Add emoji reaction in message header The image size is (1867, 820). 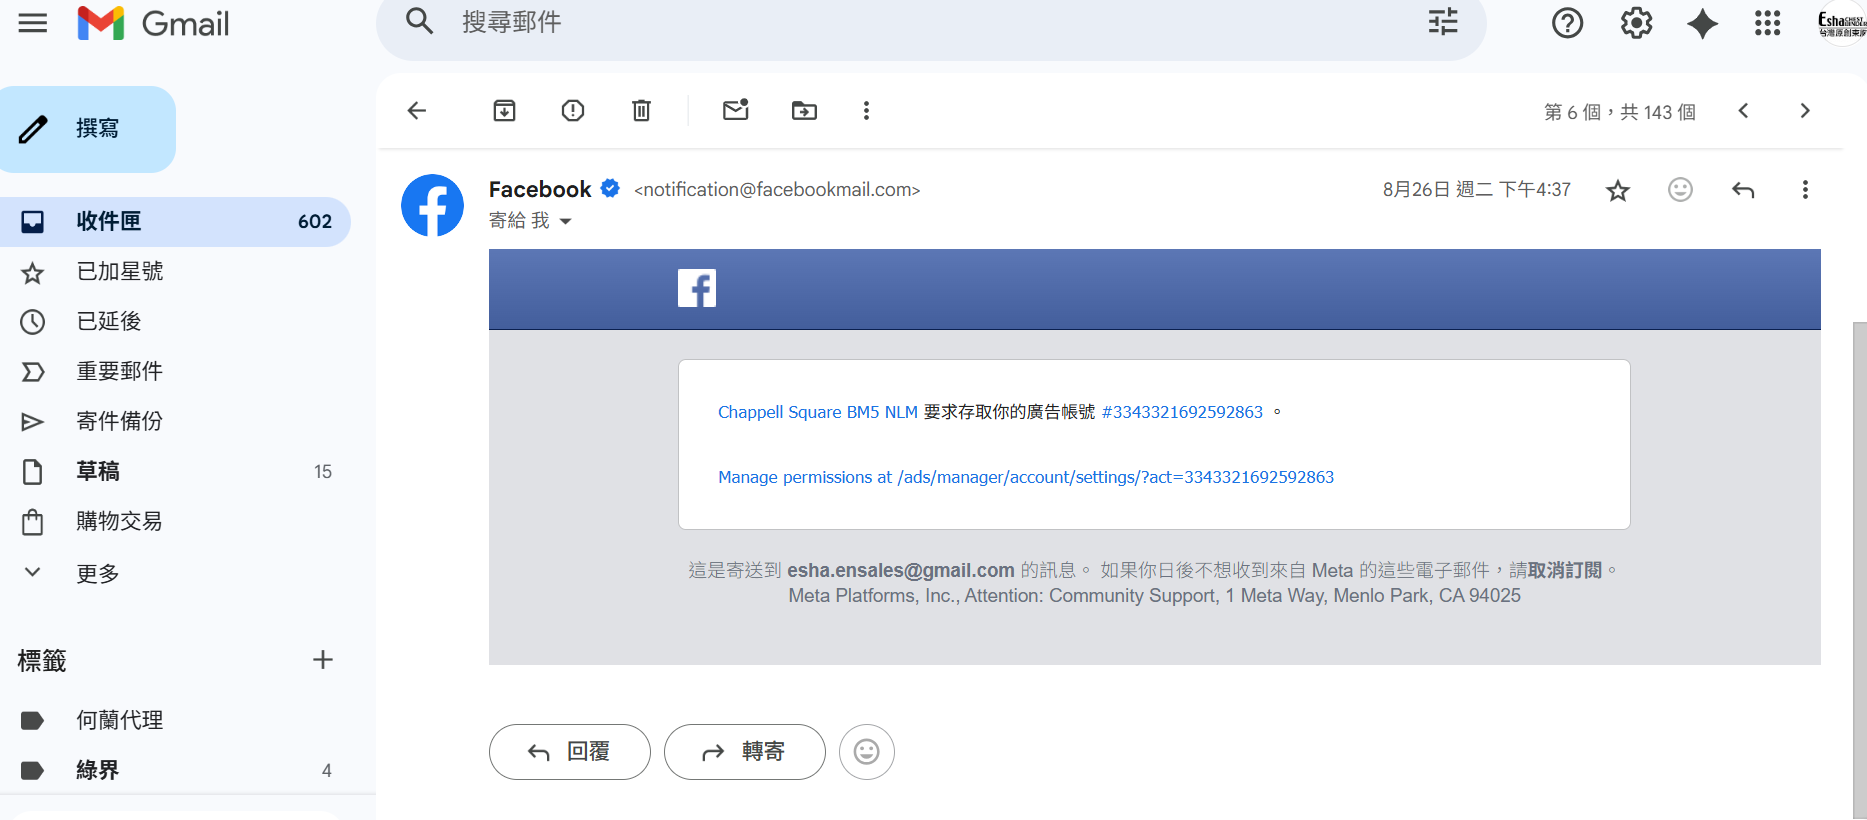click(1681, 189)
